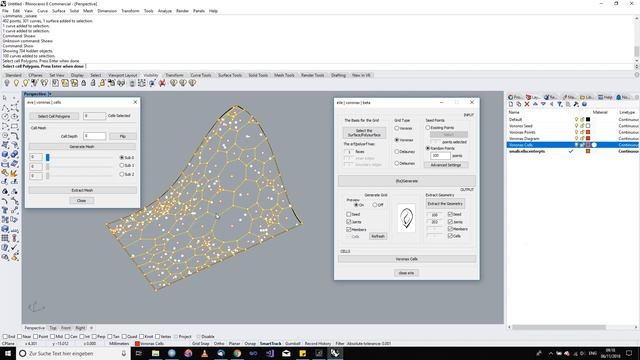
Task: Enable the Mid object snap checkbox
Action: [53, 337]
